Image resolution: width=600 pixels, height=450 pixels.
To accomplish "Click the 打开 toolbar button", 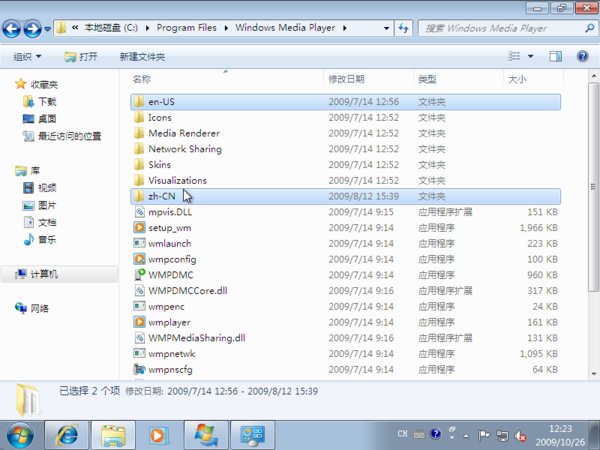I will 81,57.
